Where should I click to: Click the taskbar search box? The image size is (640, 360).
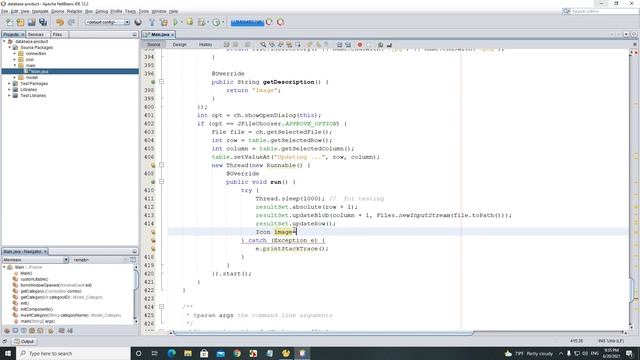73,353
